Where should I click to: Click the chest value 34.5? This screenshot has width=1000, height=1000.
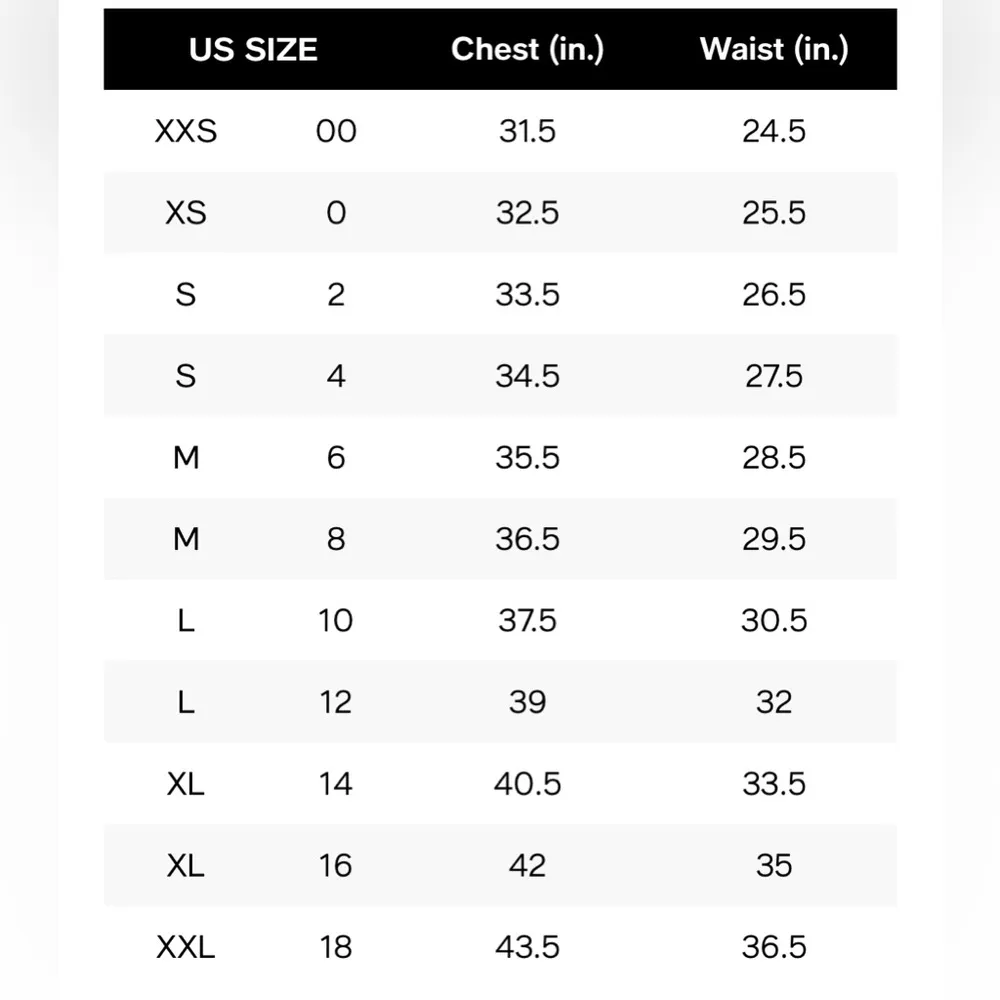527,376
